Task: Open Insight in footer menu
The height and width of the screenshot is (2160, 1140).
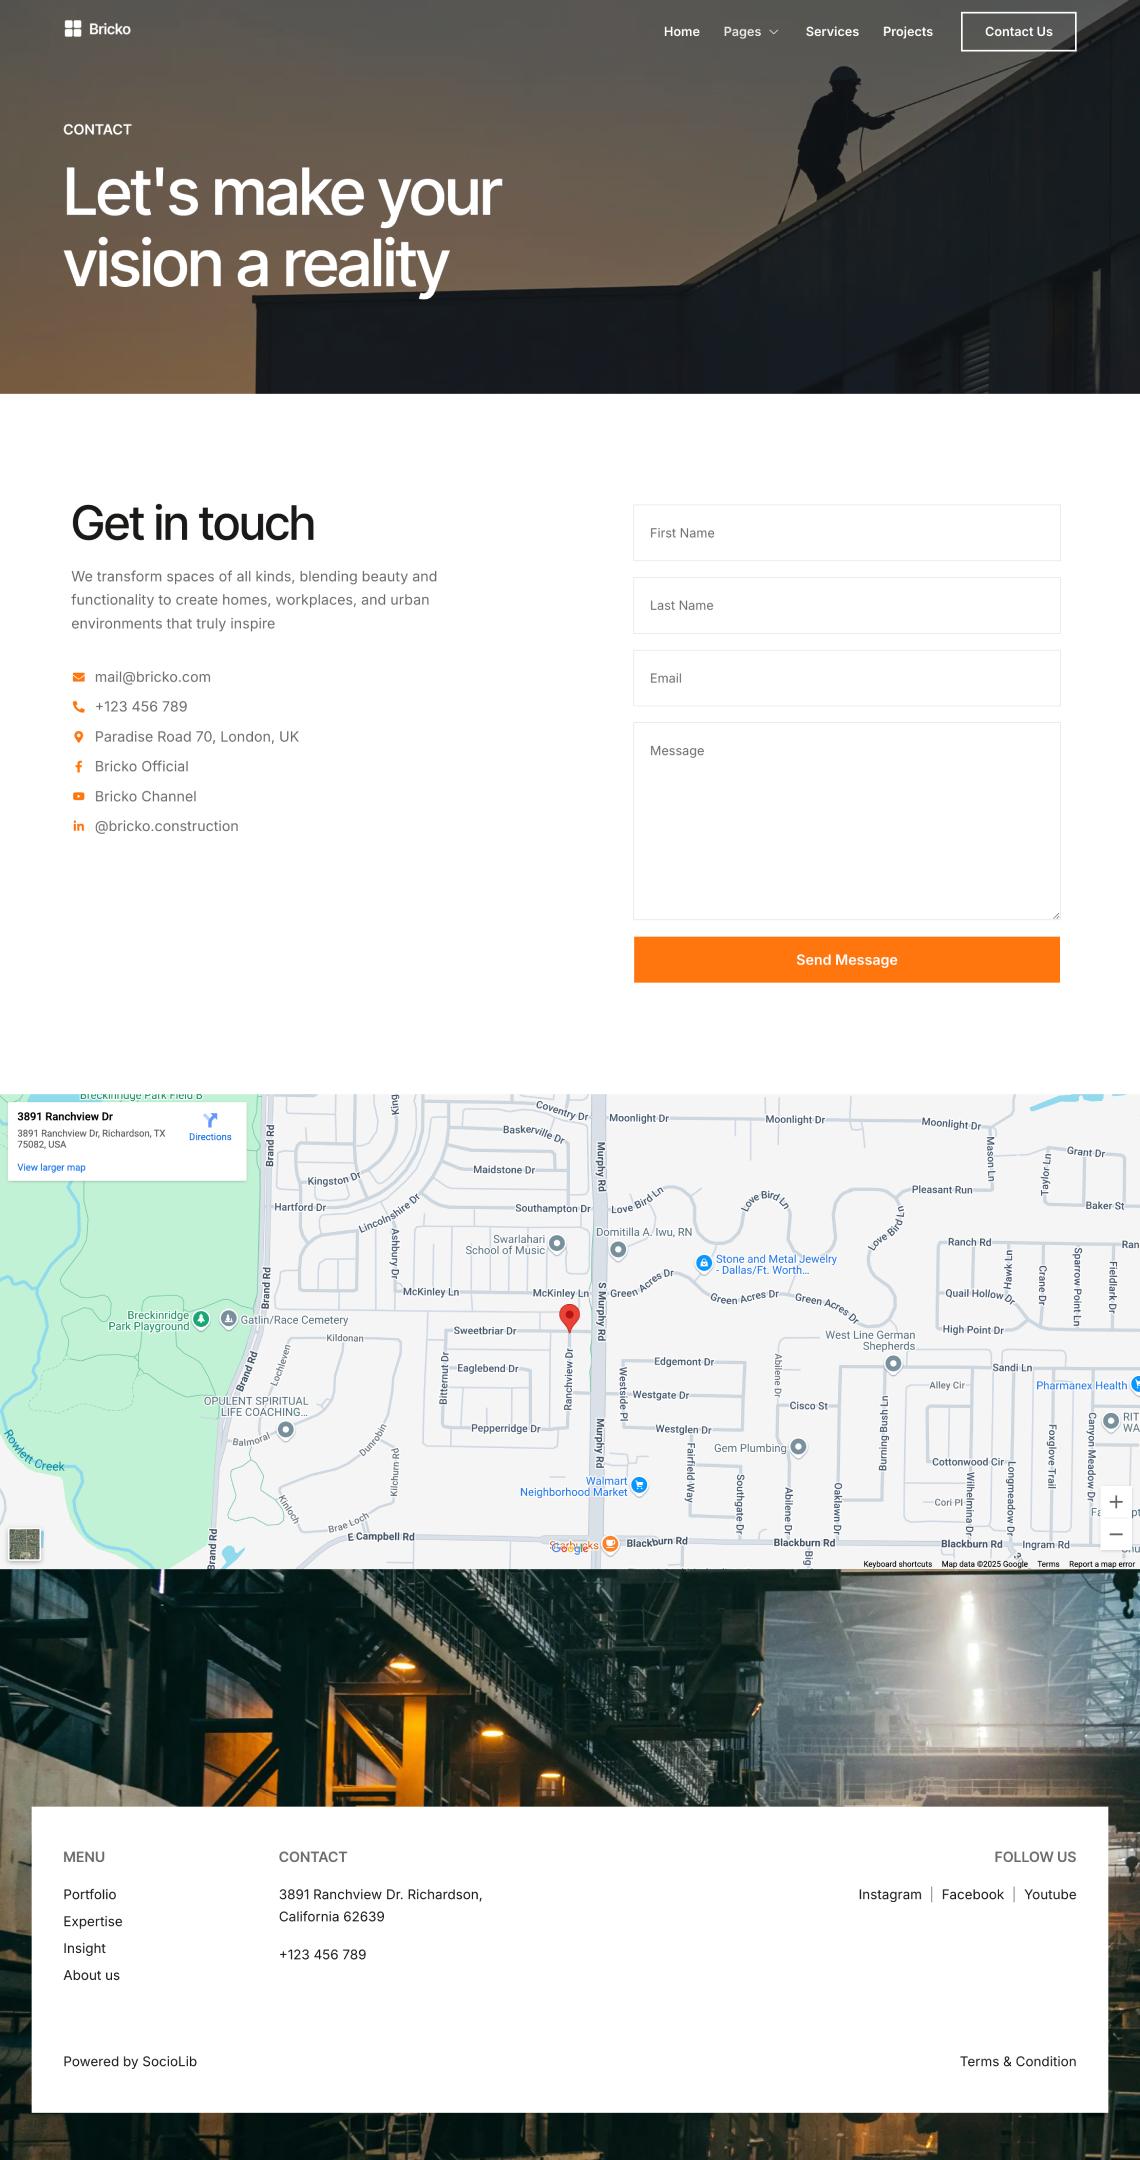Action: [85, 1949]
